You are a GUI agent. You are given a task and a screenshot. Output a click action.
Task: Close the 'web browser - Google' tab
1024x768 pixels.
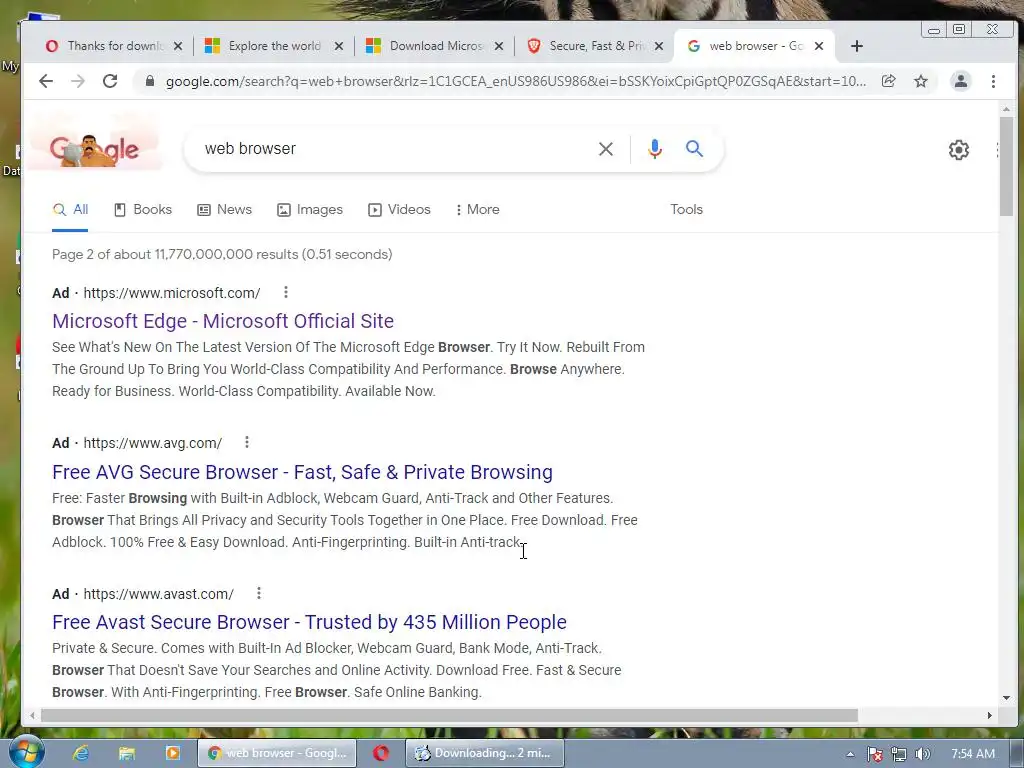click(x=819, y=46)
